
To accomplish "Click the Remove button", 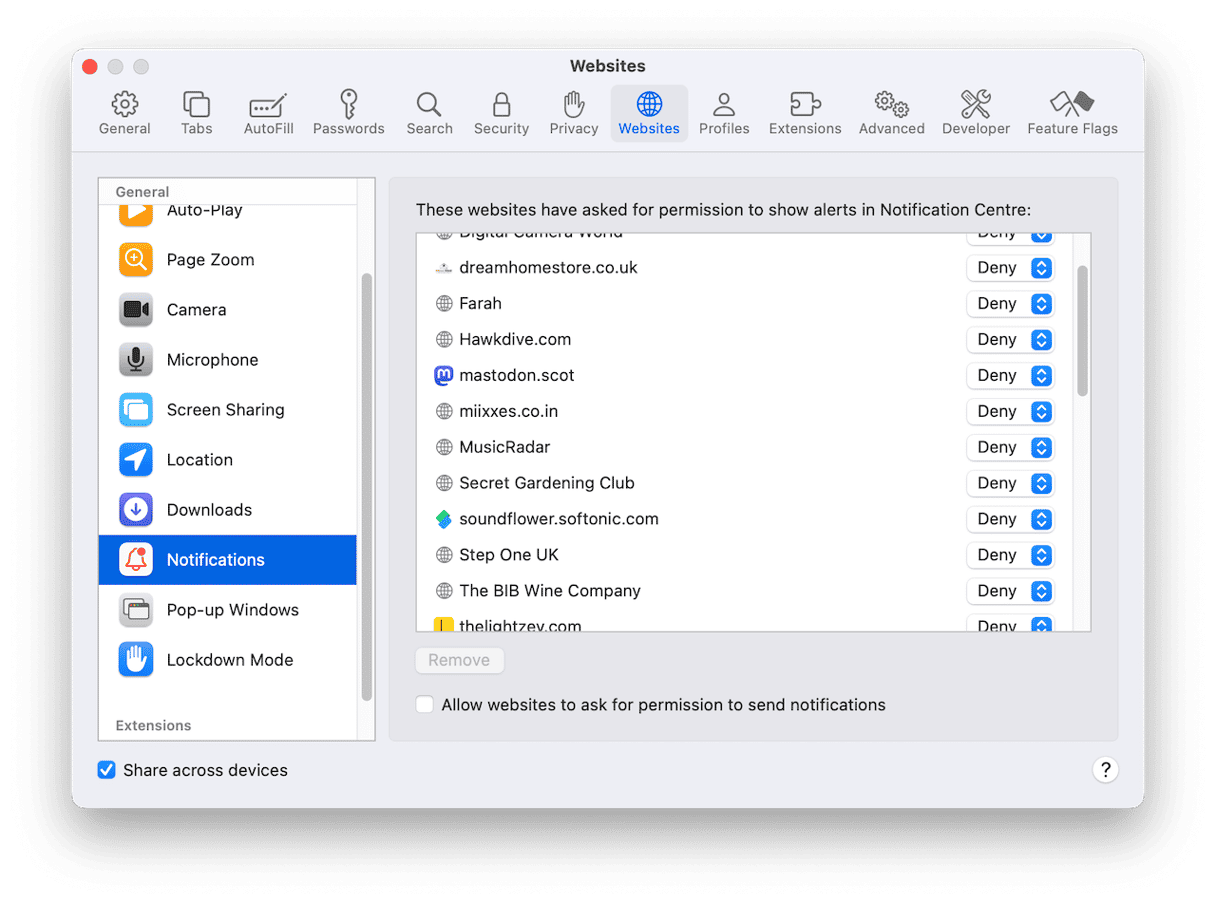I will (x=460, y=660).
